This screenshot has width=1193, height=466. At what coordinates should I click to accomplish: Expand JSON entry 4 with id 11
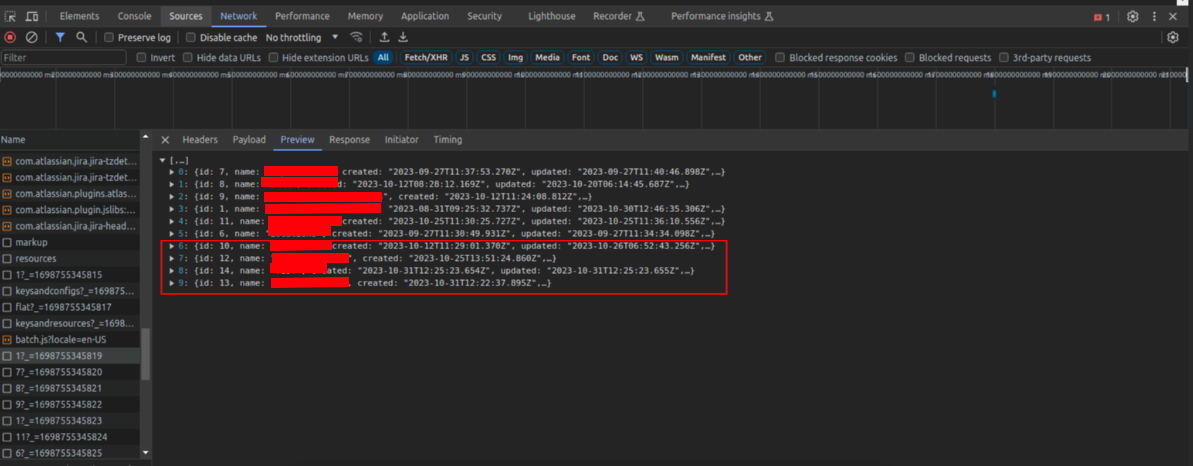[172, 222]
